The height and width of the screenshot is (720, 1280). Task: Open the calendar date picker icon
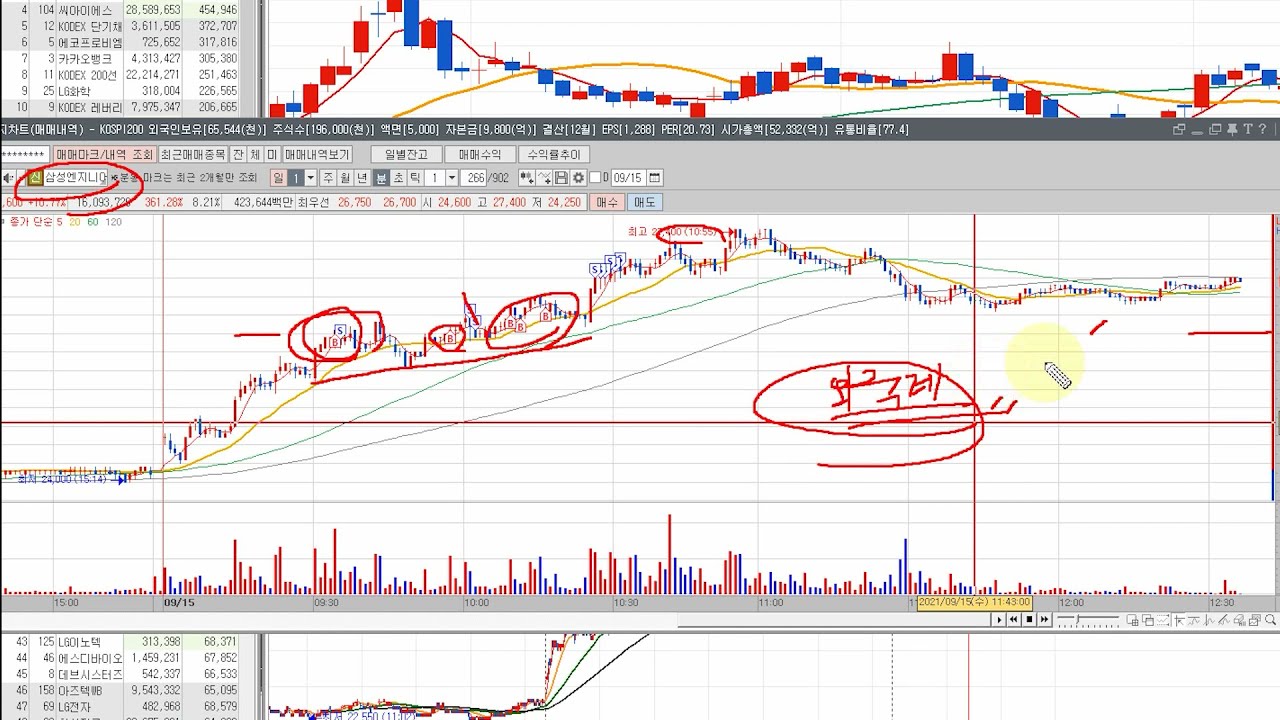click(x=654, y=177)
